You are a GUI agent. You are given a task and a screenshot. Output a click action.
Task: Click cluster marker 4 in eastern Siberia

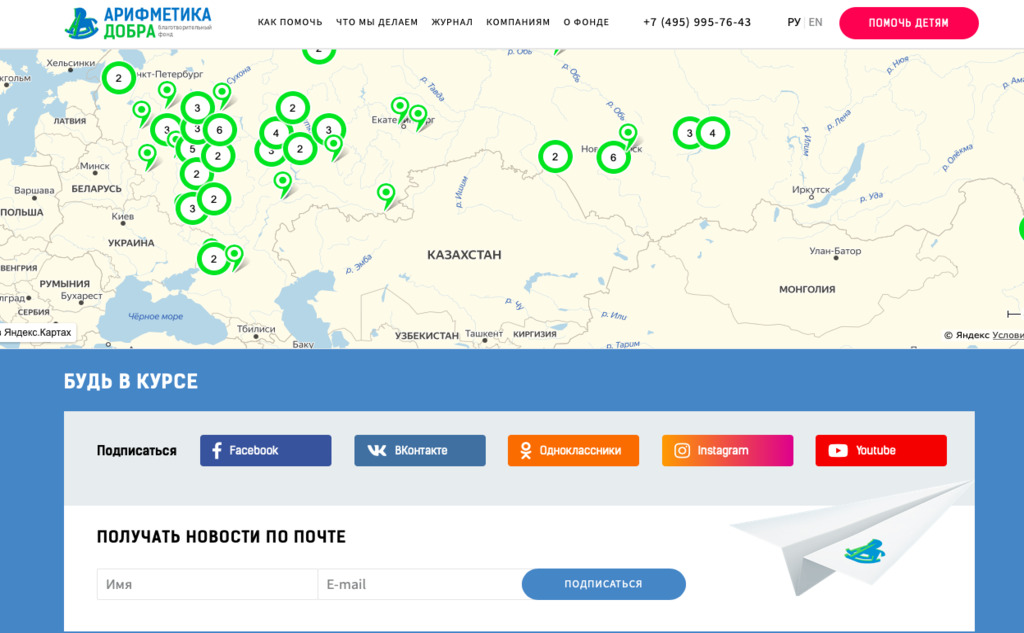coord(713,132)
